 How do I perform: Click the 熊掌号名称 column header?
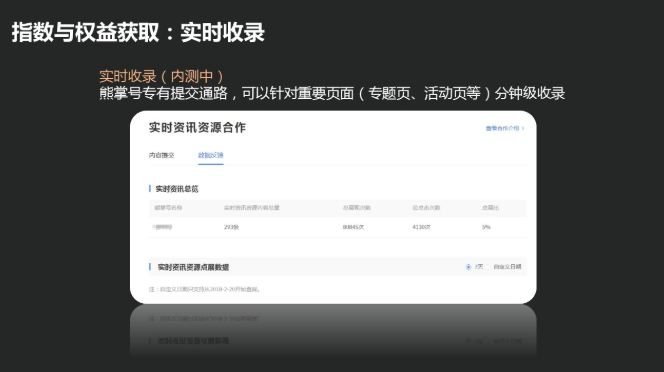point(168,208)
